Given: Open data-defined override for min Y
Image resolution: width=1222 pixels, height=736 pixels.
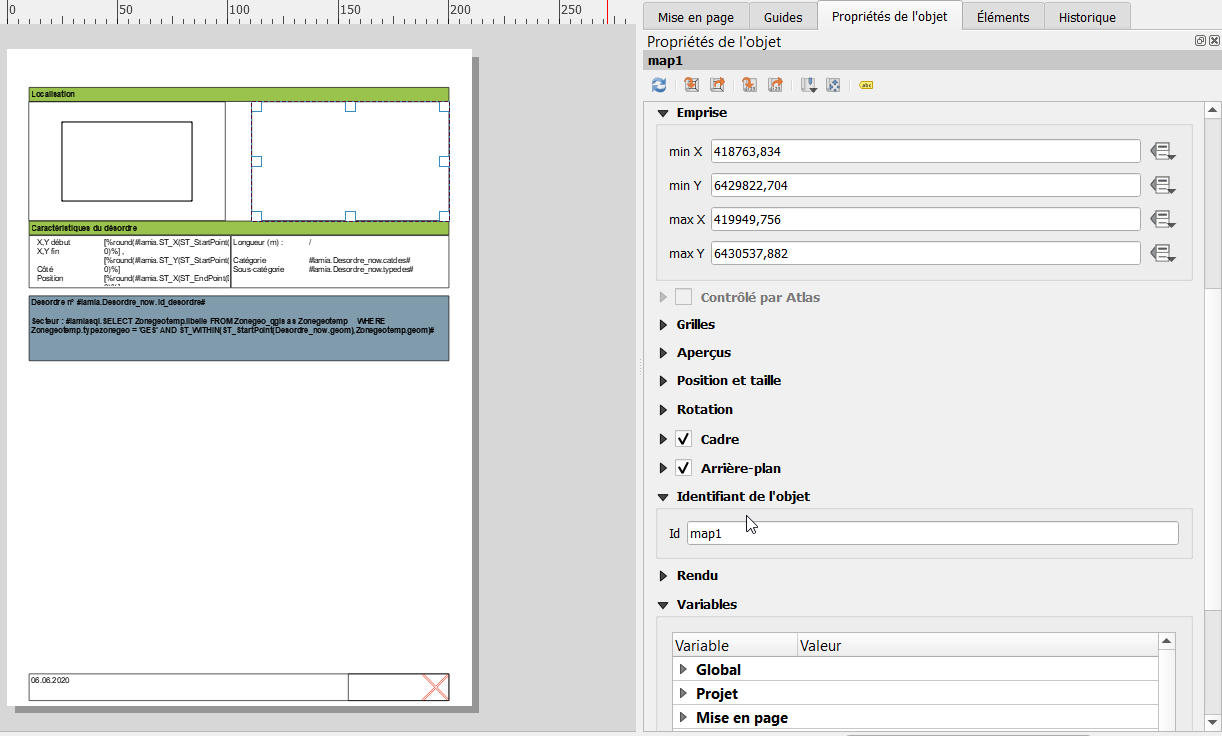Looking at the screenshot, I should 1162,185.
